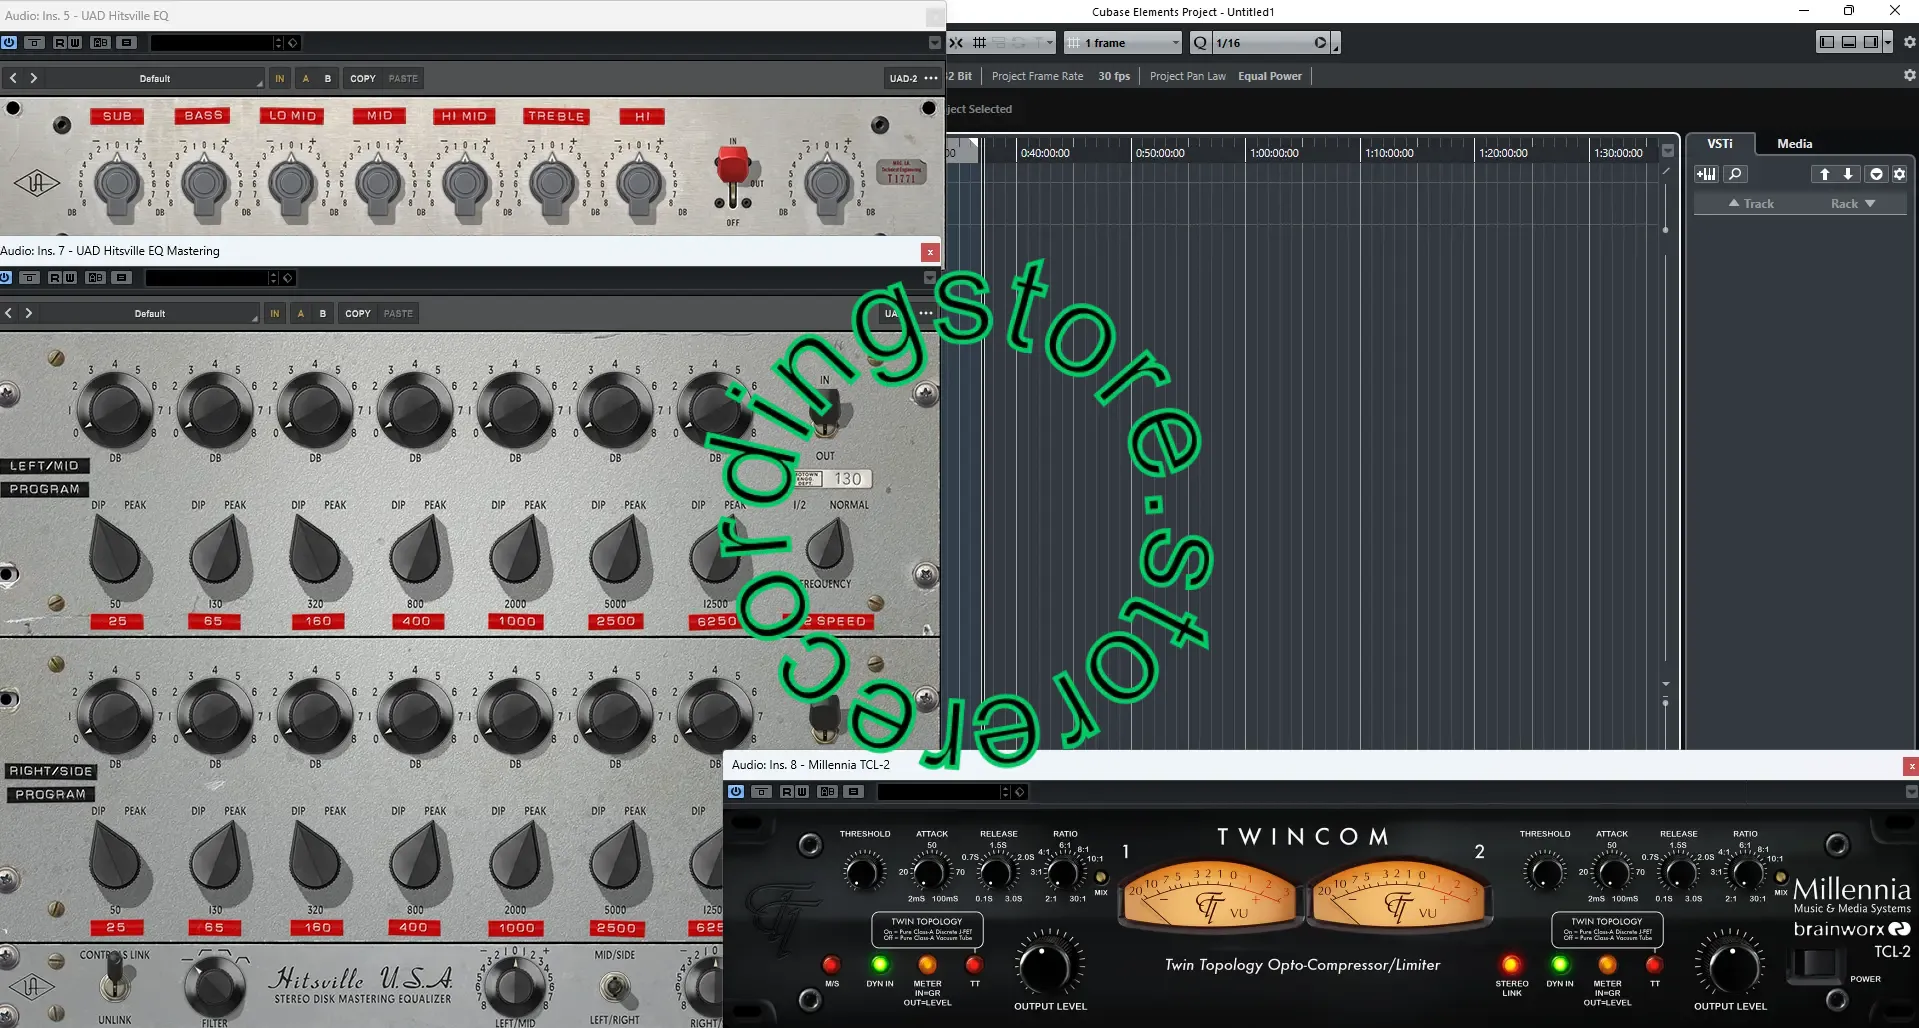
Task: Click COPY in Hitsville EQ toolbar
Action: pos(363,78)
